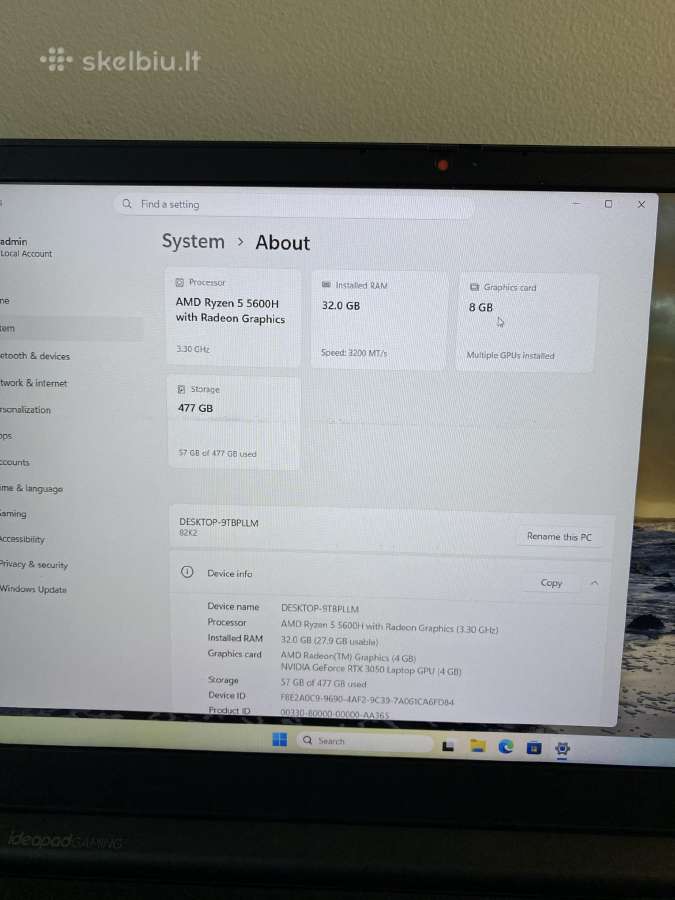Image resolution: width=675 pixels, height=900 pixels.
Task: Open Time & language settings
Action: pyautogui.click(x=32, y=488)
